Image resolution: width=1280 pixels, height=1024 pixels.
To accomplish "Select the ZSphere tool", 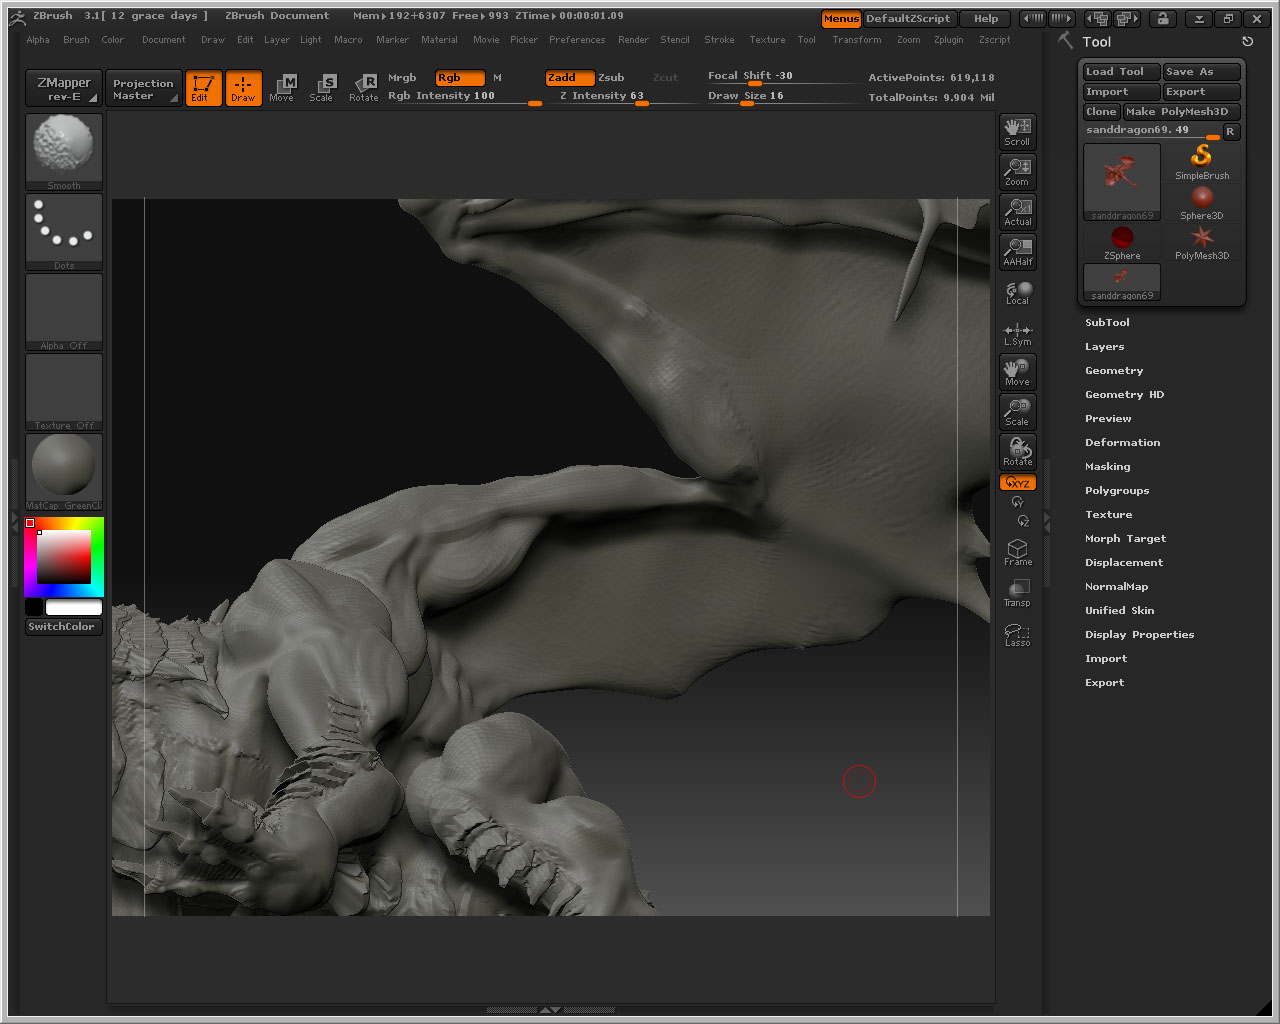I will coord(1122,242).
